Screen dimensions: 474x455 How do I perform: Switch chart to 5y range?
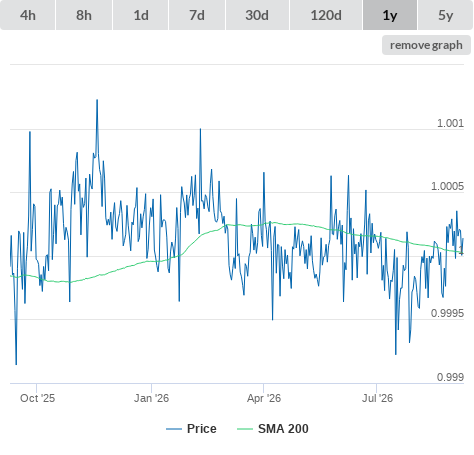click(x=446, y=15)
